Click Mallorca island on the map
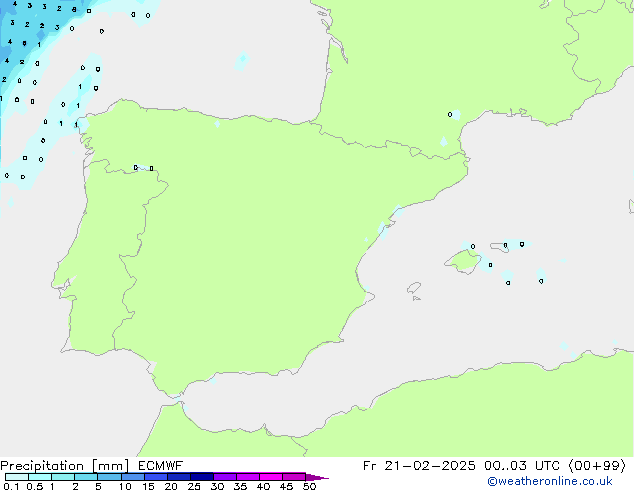The width and height of the screenshot is (634, 490). pos(463,261)
